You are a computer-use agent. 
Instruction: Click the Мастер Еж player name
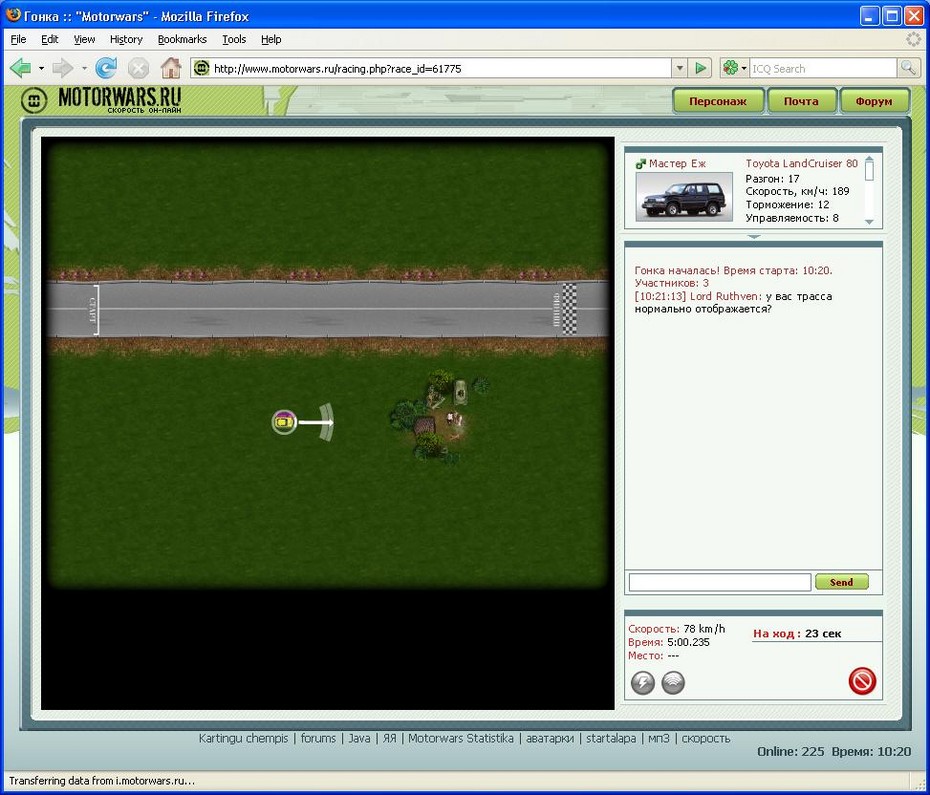(x=677, y=163)
